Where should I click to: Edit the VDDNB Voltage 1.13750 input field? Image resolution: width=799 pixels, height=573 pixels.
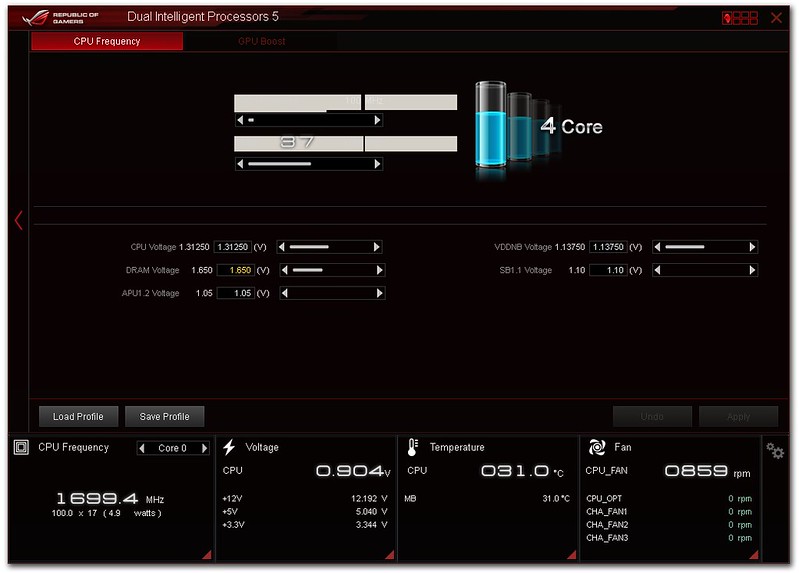pos(608,247)
